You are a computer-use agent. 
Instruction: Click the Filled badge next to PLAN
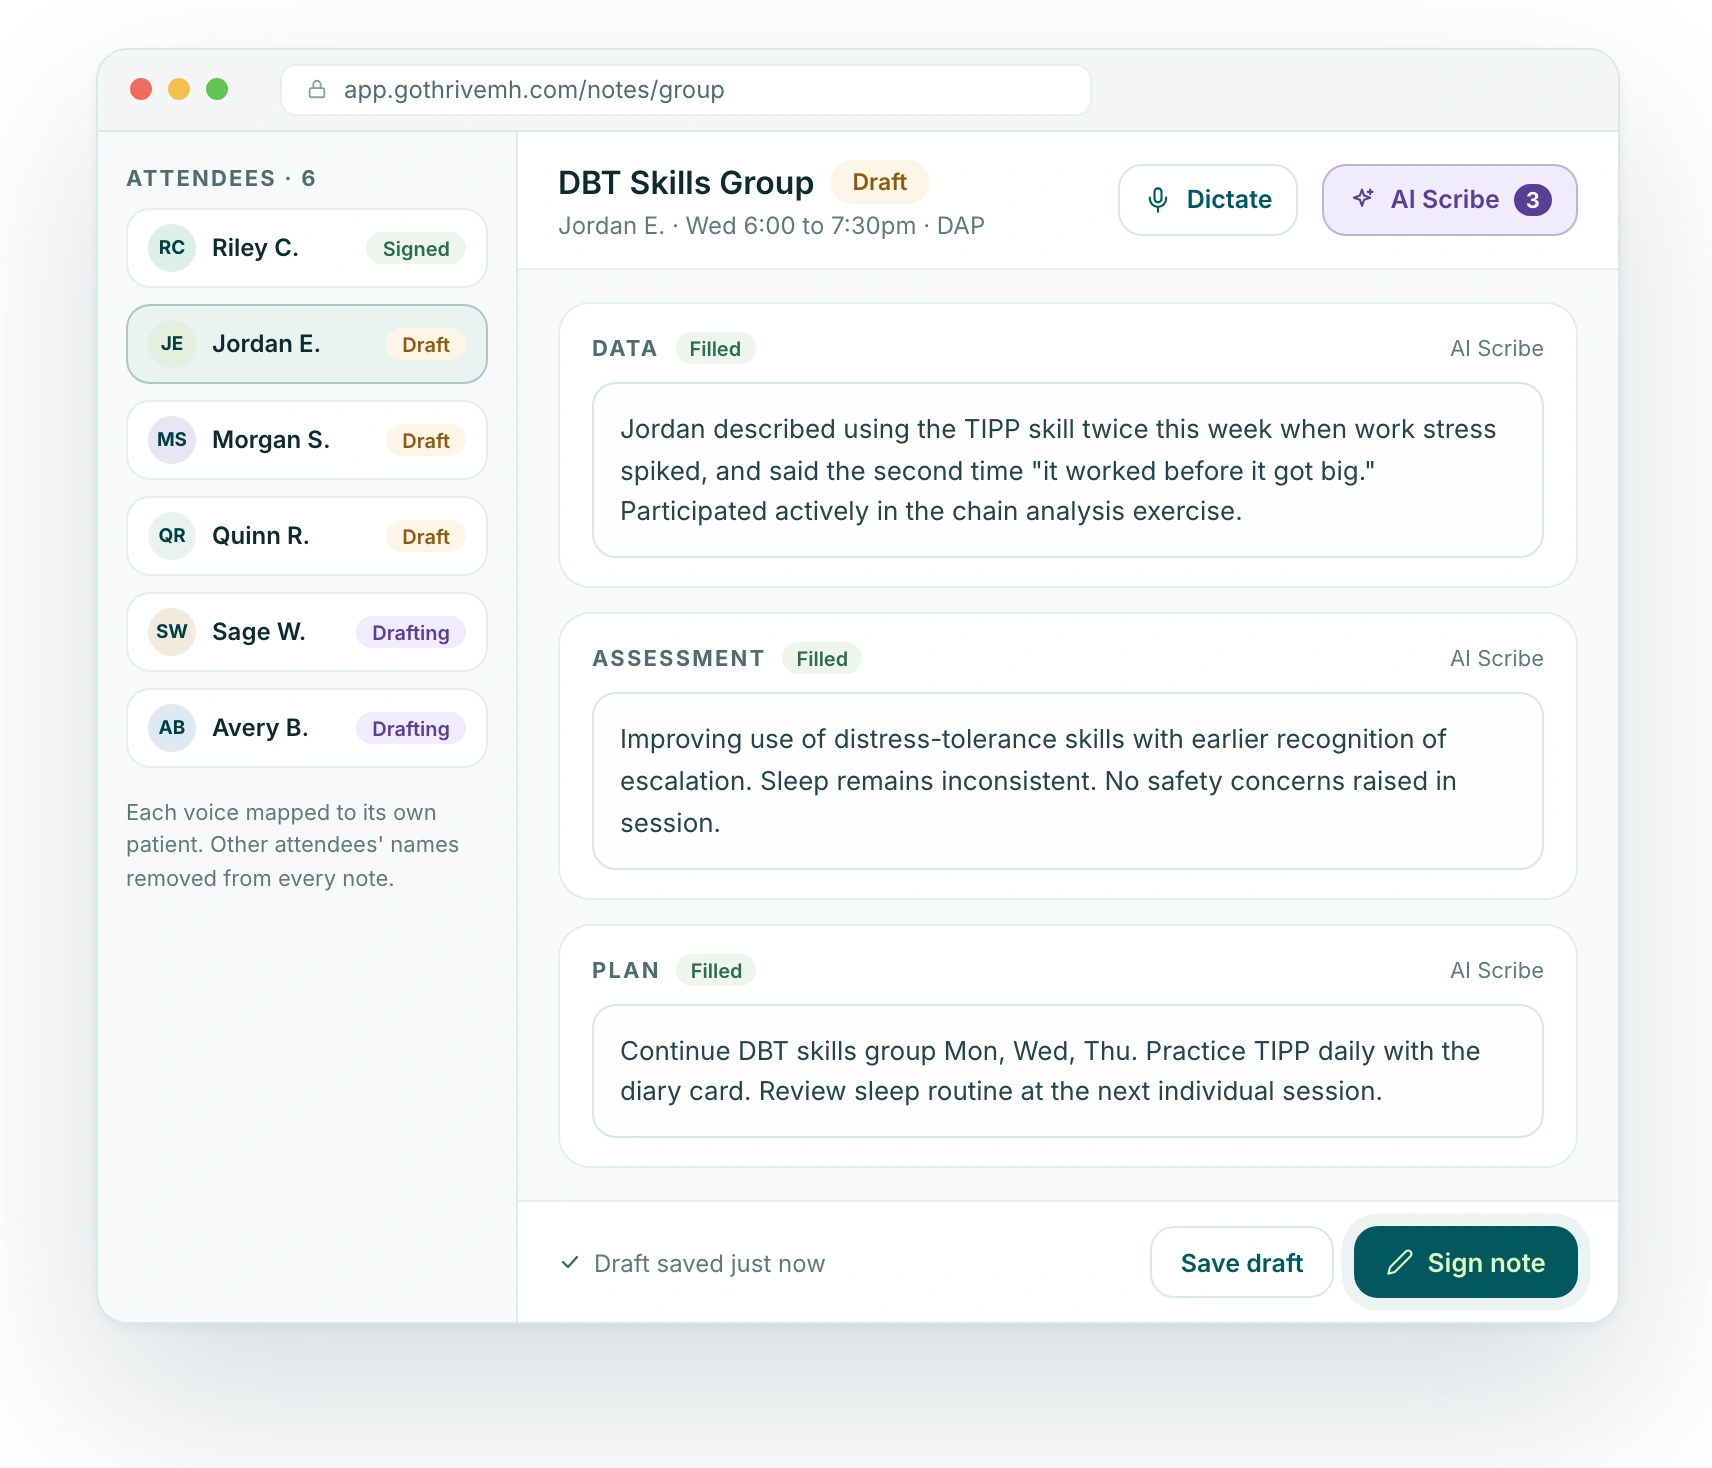tap(716, 970)
